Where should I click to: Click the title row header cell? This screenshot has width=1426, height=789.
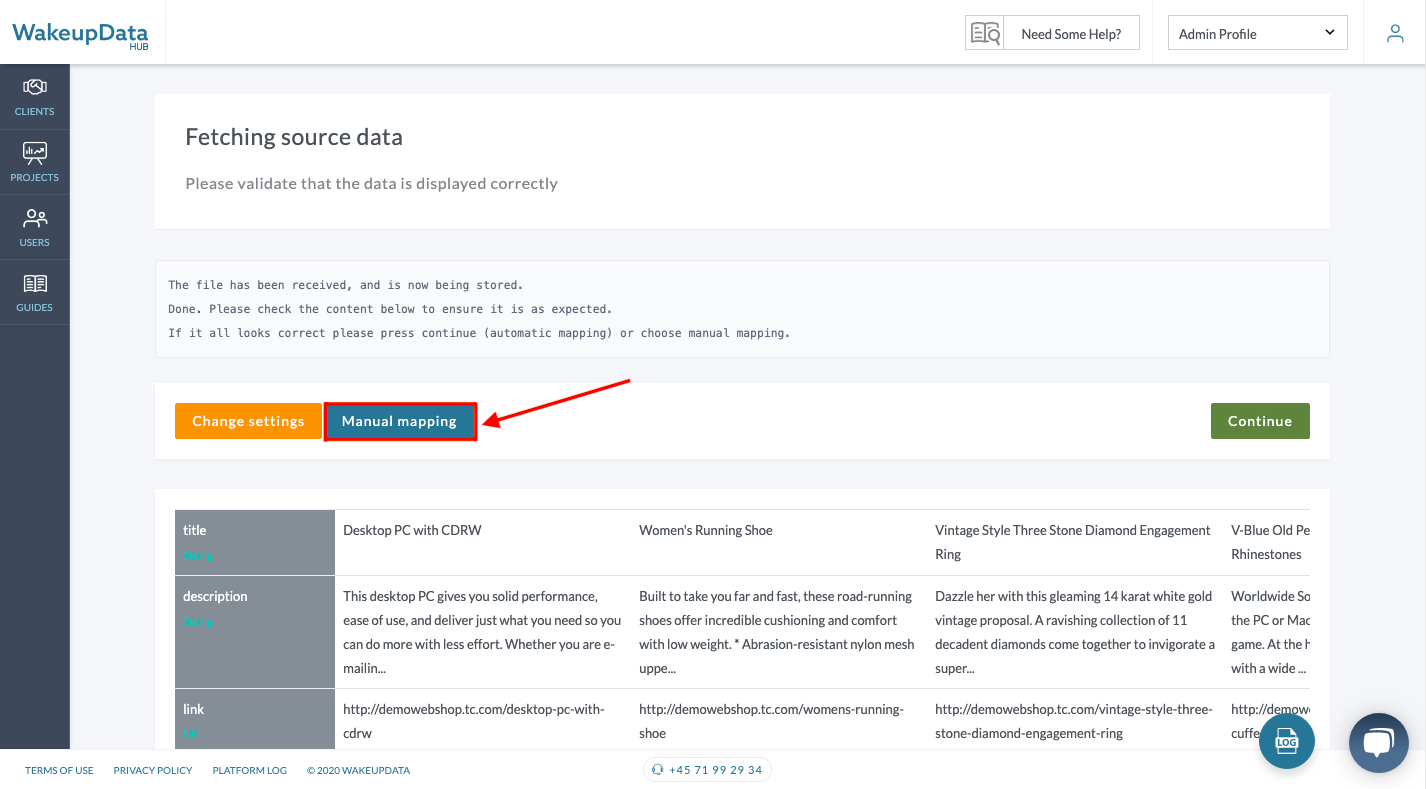[x=254, y=542]
